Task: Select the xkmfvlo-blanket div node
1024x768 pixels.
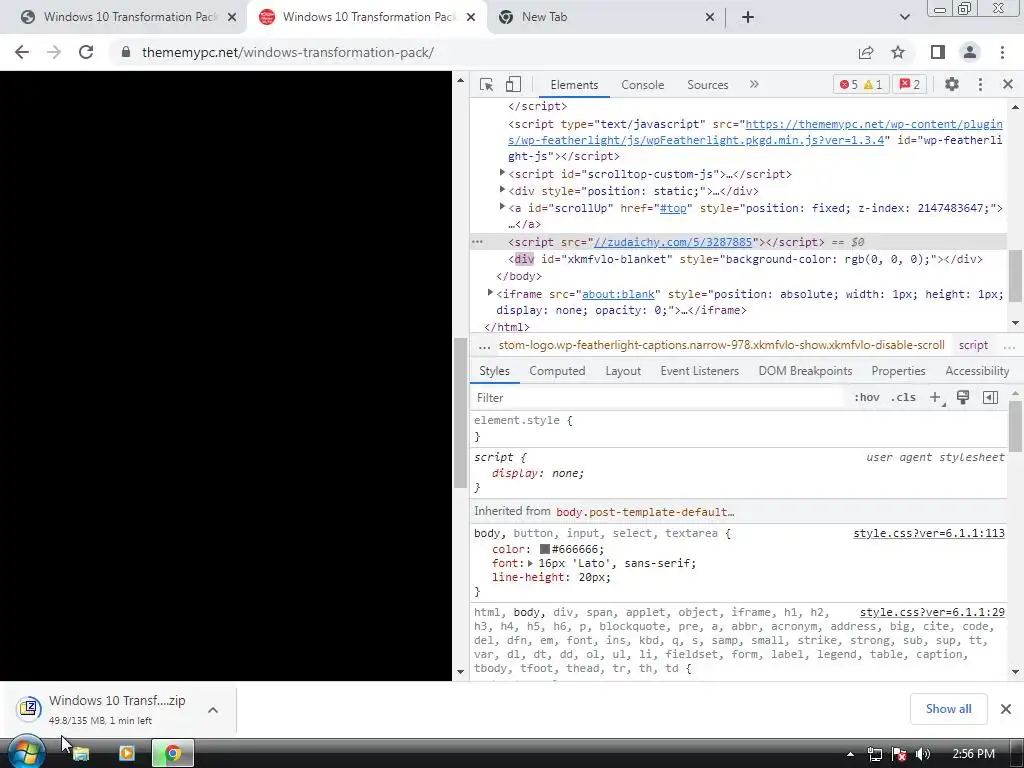Action: [745, 259]
